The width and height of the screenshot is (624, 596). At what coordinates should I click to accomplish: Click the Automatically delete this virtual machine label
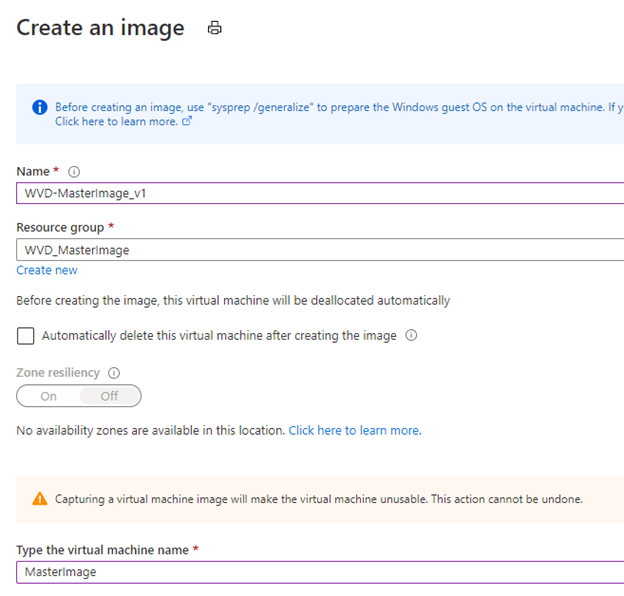point(219,336)
